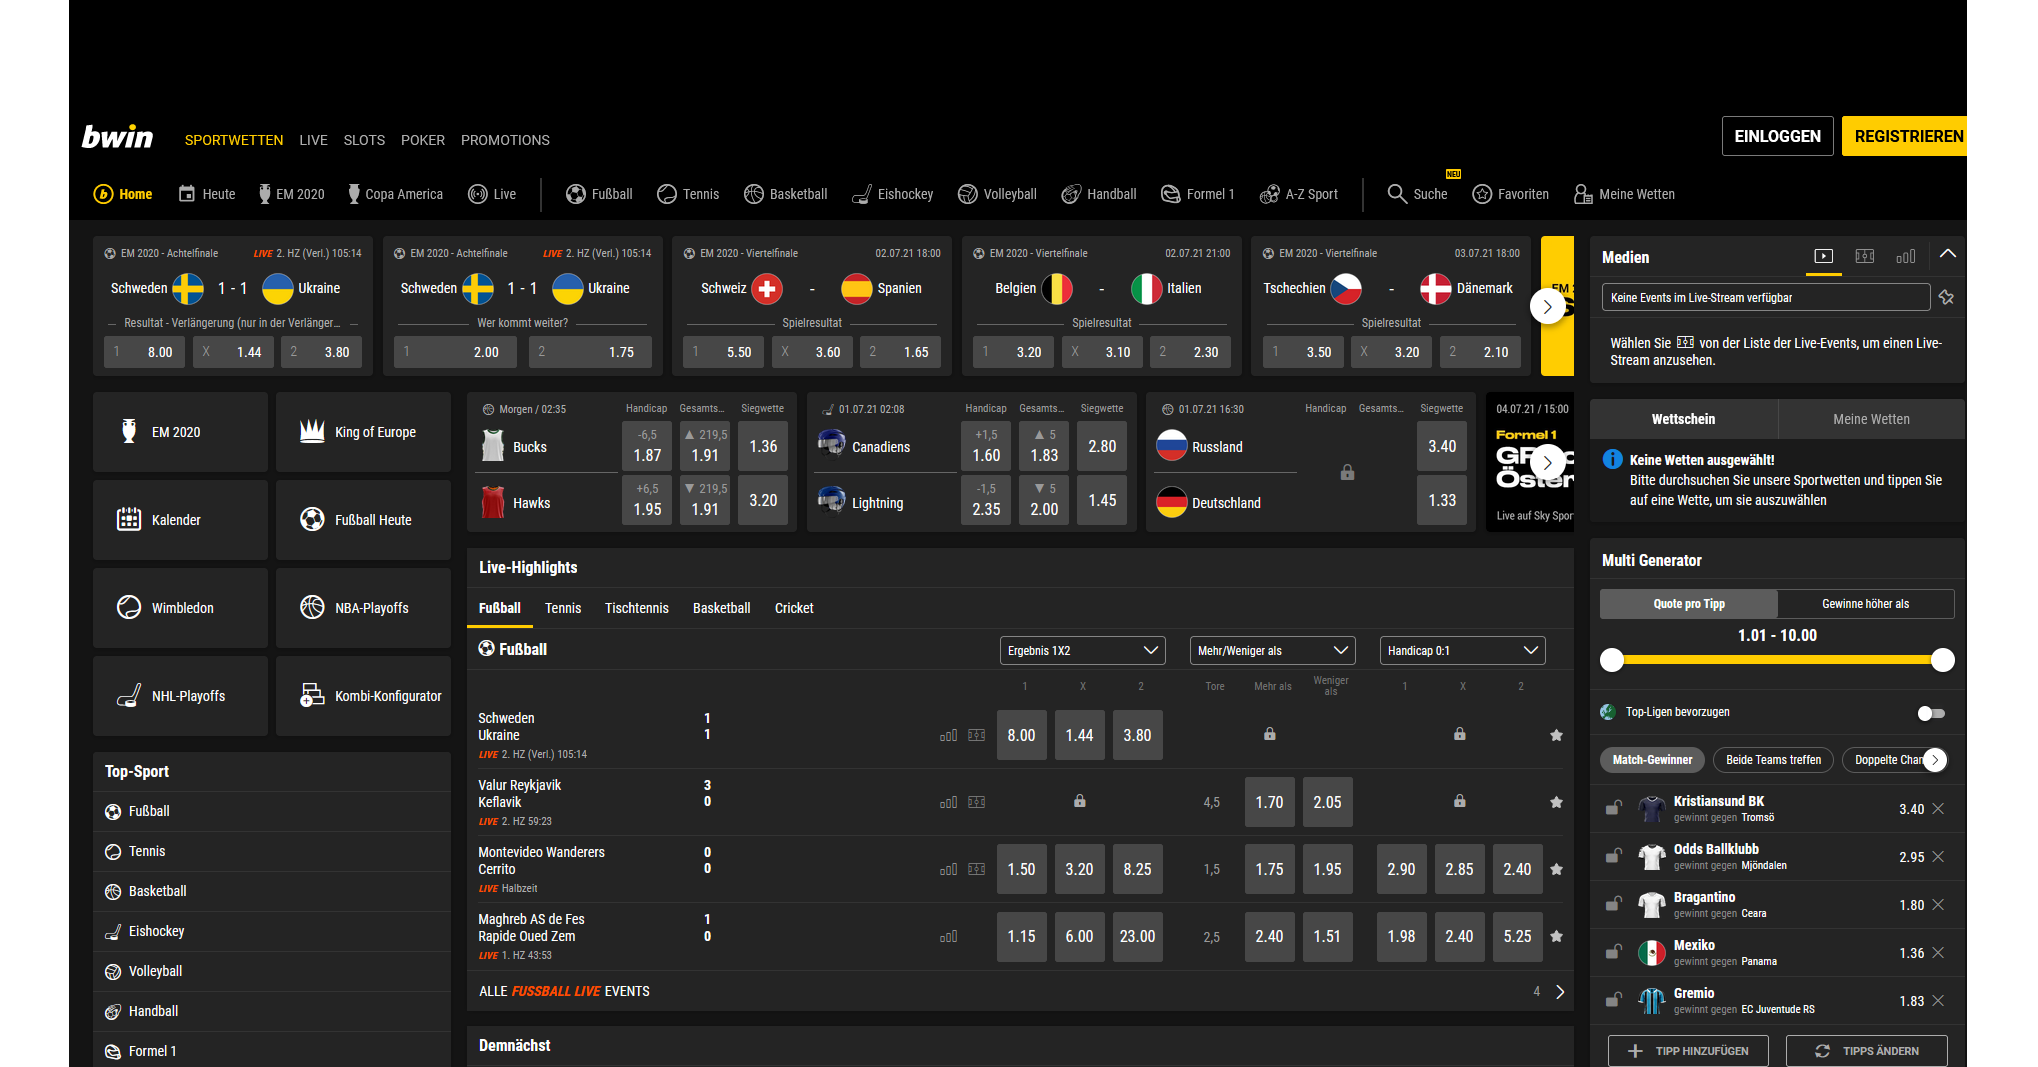Switch to Meine Wetten betslip tab

(1871, 419)
